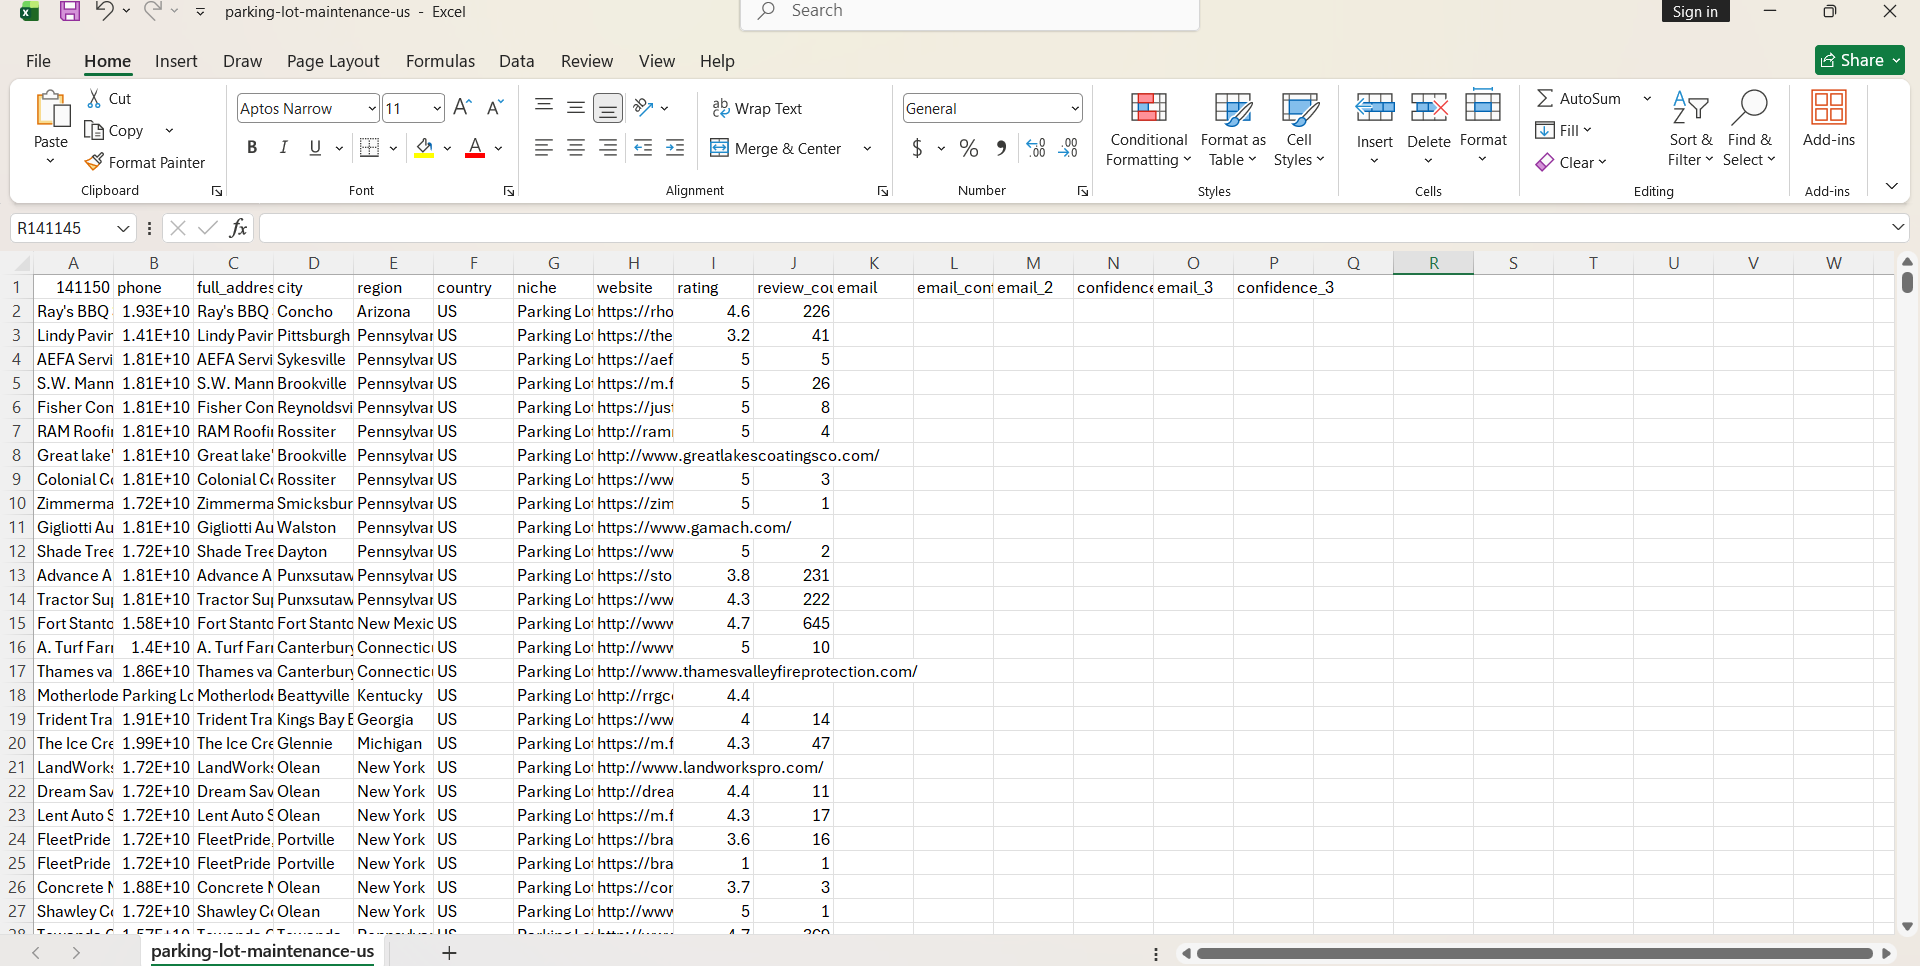Screen dimensions: 1920x966
Task: Switch to the Data tab
Action: pos(517,61)
